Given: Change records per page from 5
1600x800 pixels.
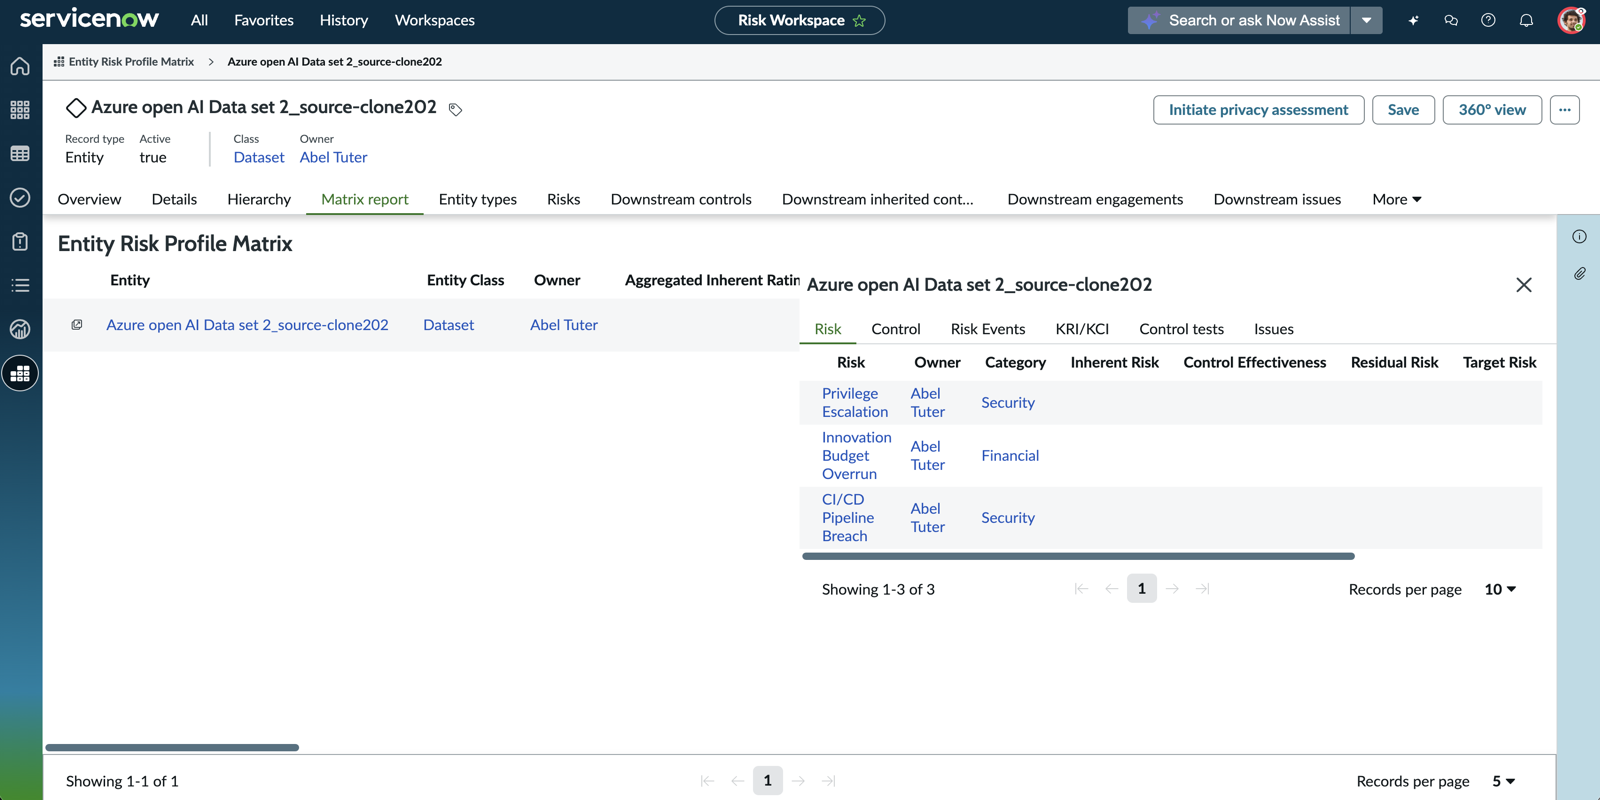Looking at the screenshot, I should pyautogui.click(x=1503, y=781).
